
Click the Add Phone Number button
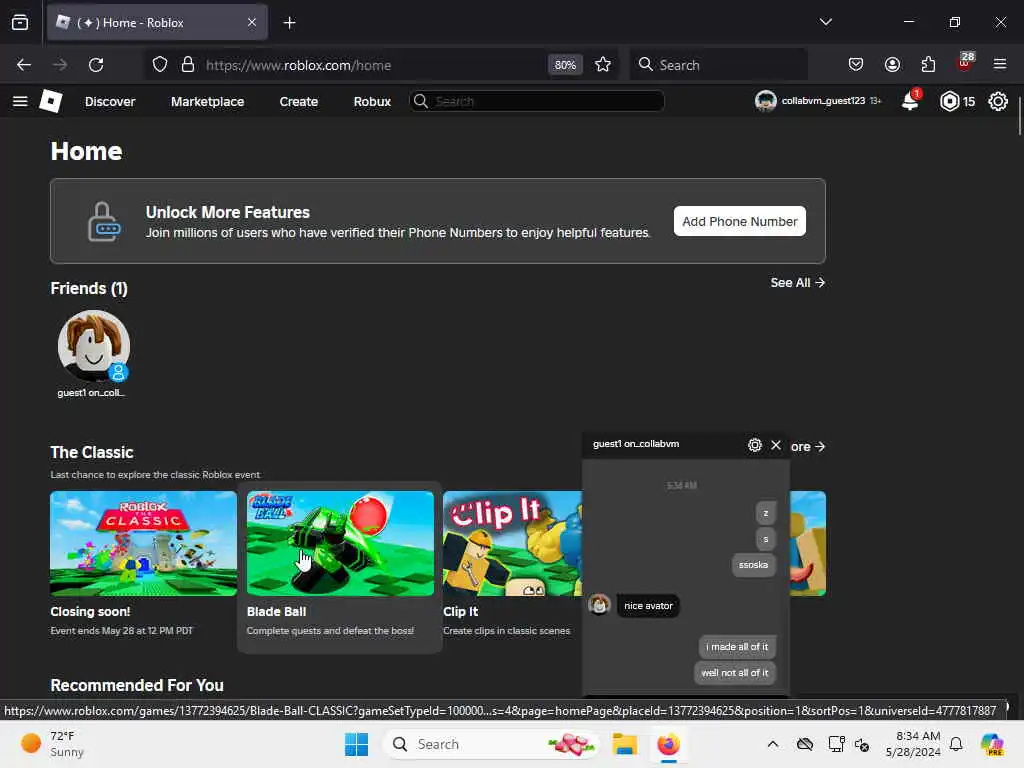tap(740, 221)
